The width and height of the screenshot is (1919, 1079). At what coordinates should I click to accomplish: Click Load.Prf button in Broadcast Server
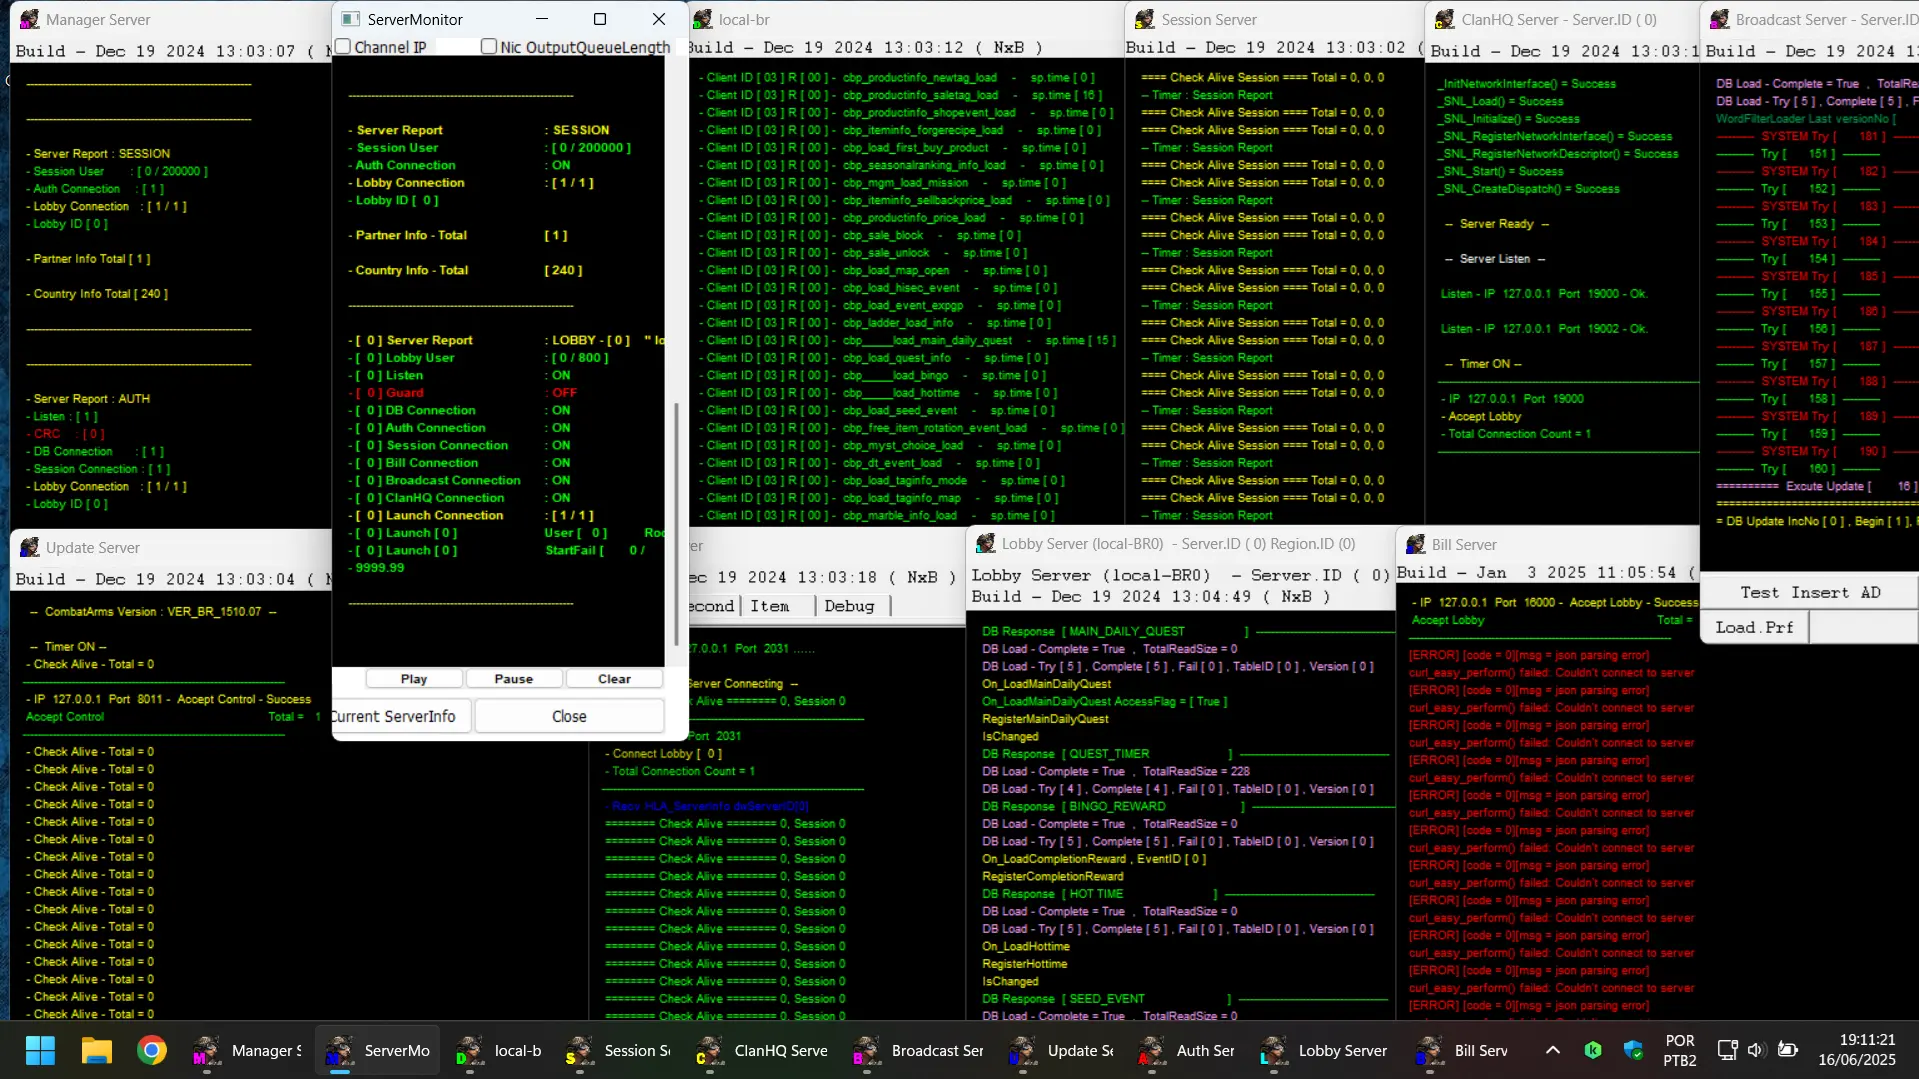click(x=1754, y=627)
